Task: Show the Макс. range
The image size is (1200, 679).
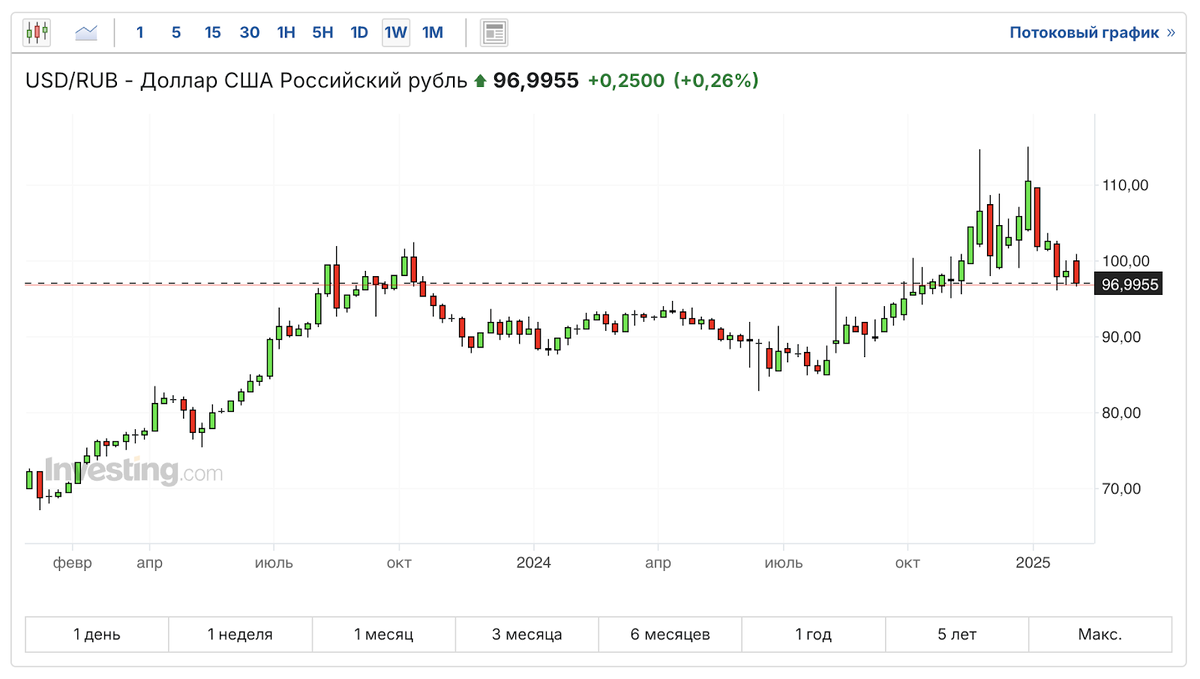Action: coord(1100,634)
